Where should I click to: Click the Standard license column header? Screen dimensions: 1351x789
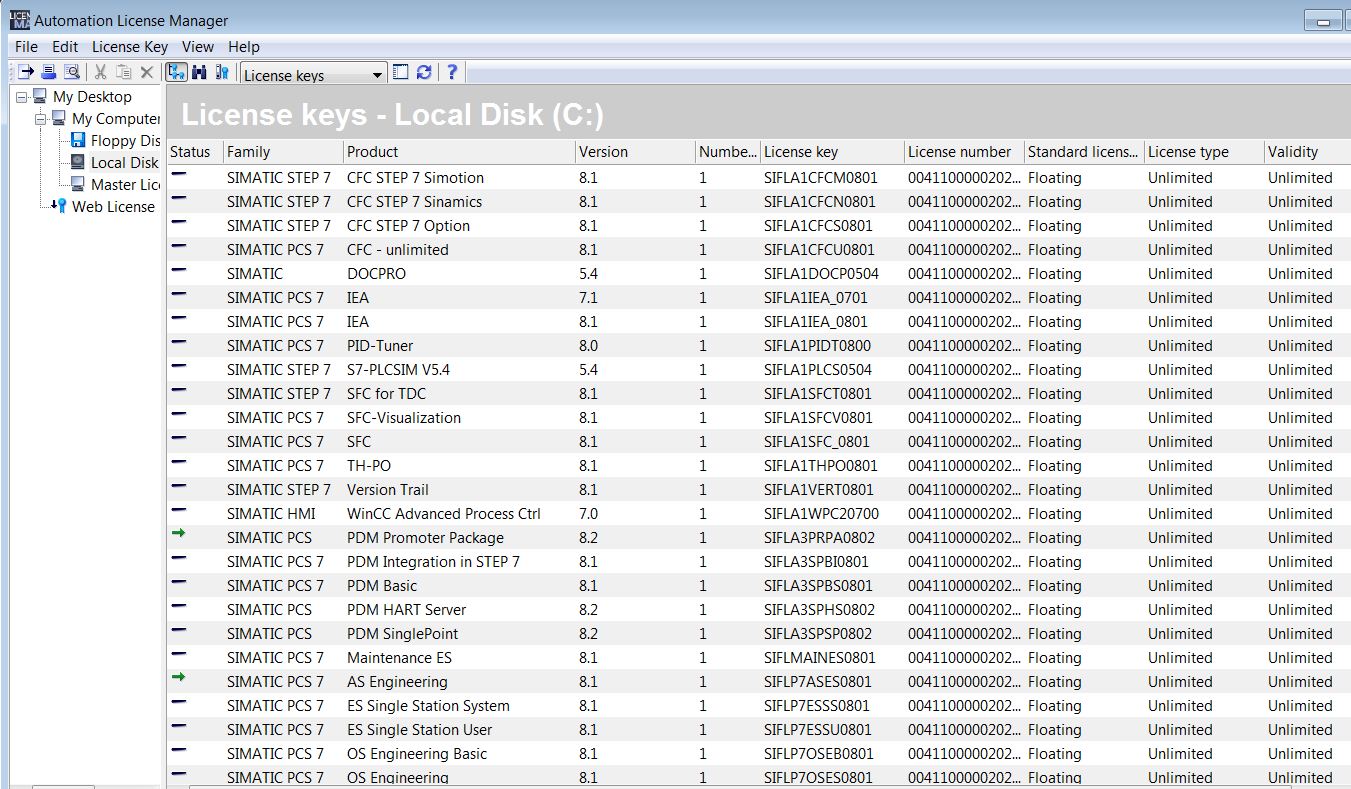coord(1084,152)
